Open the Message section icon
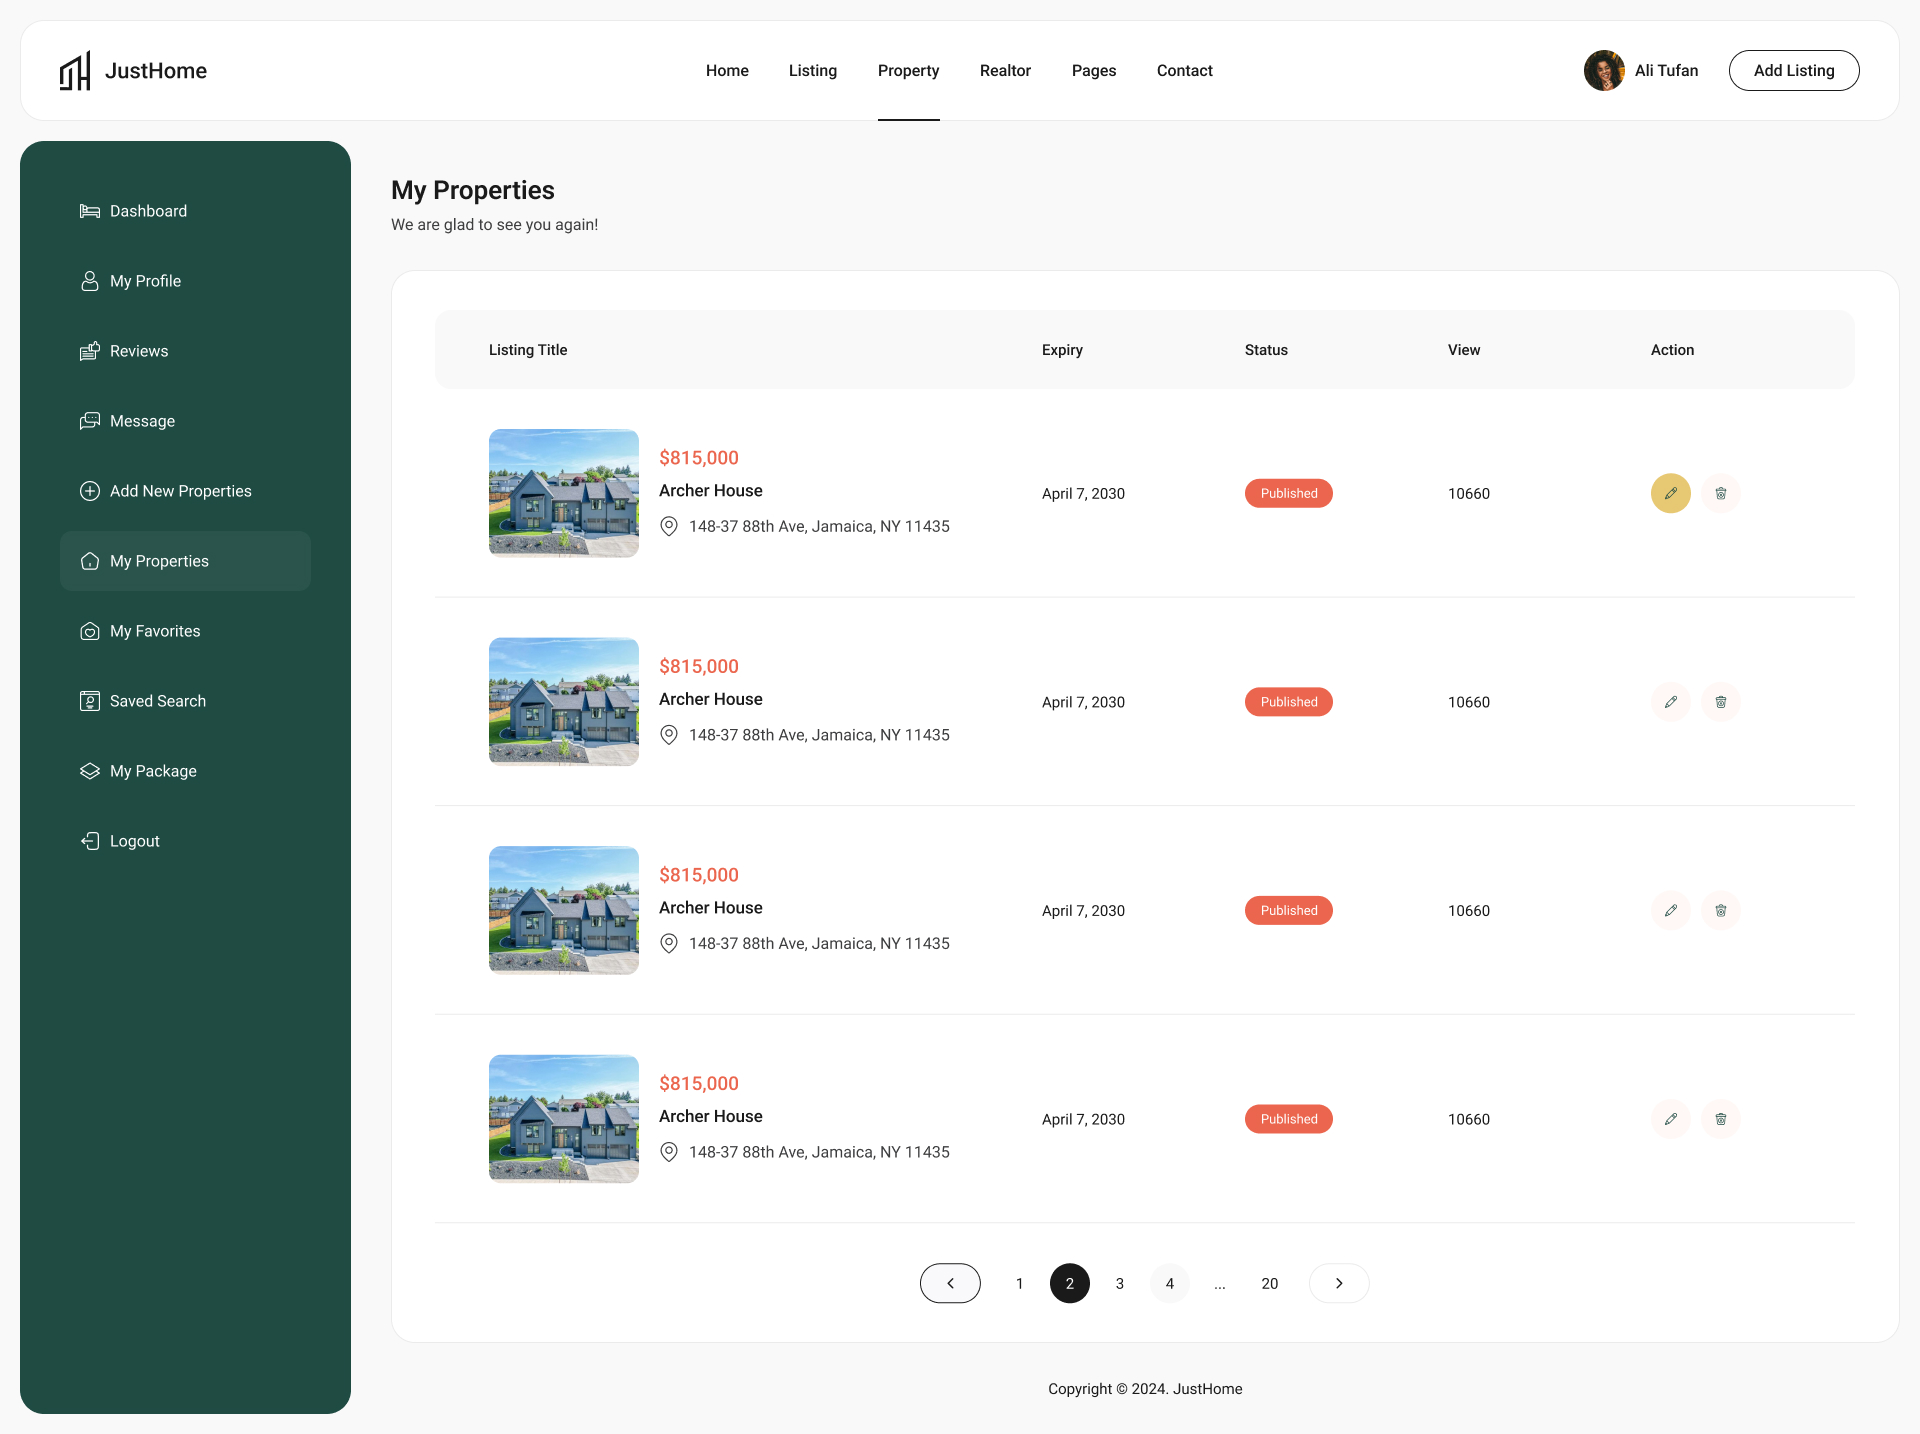The height and width of the screenshot is (1434, 1920). click(90, 421)
